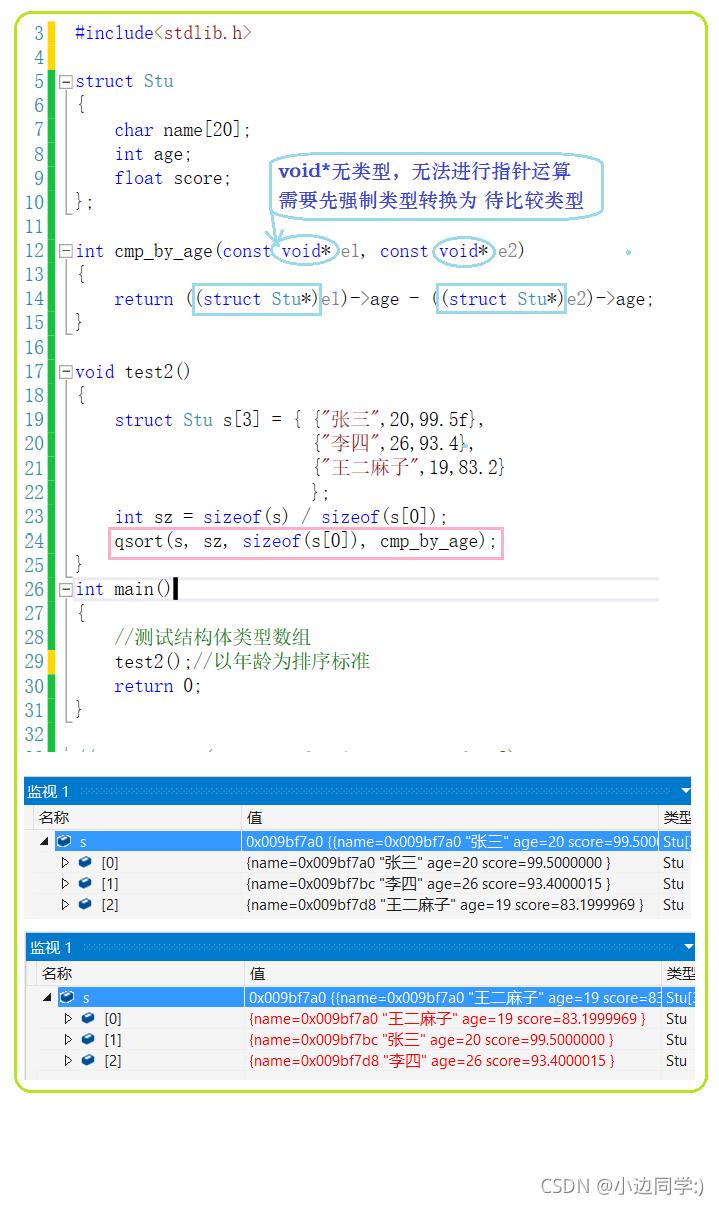Image resolution: width=719 pixels, height=1206 pixels.
Task: Collapse the cmp_by_age function fold
Action: pos(66,251)
